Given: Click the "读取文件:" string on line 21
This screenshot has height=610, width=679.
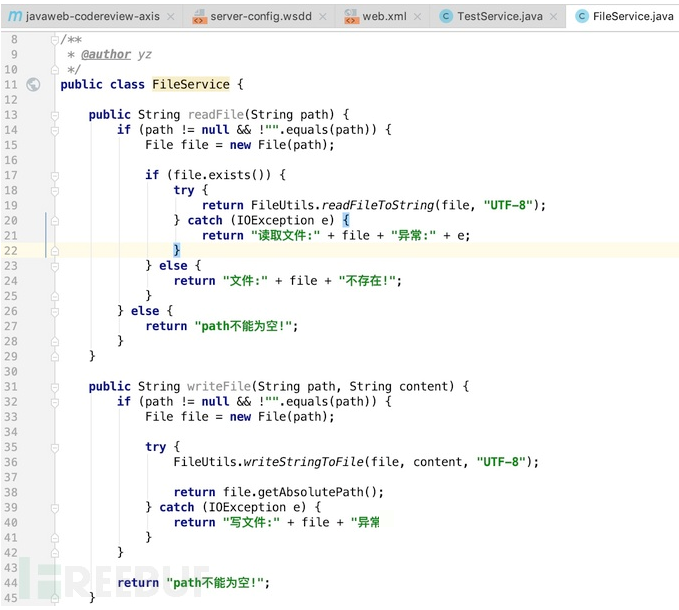Looking at the screenshot, I should tap(285, 236).
